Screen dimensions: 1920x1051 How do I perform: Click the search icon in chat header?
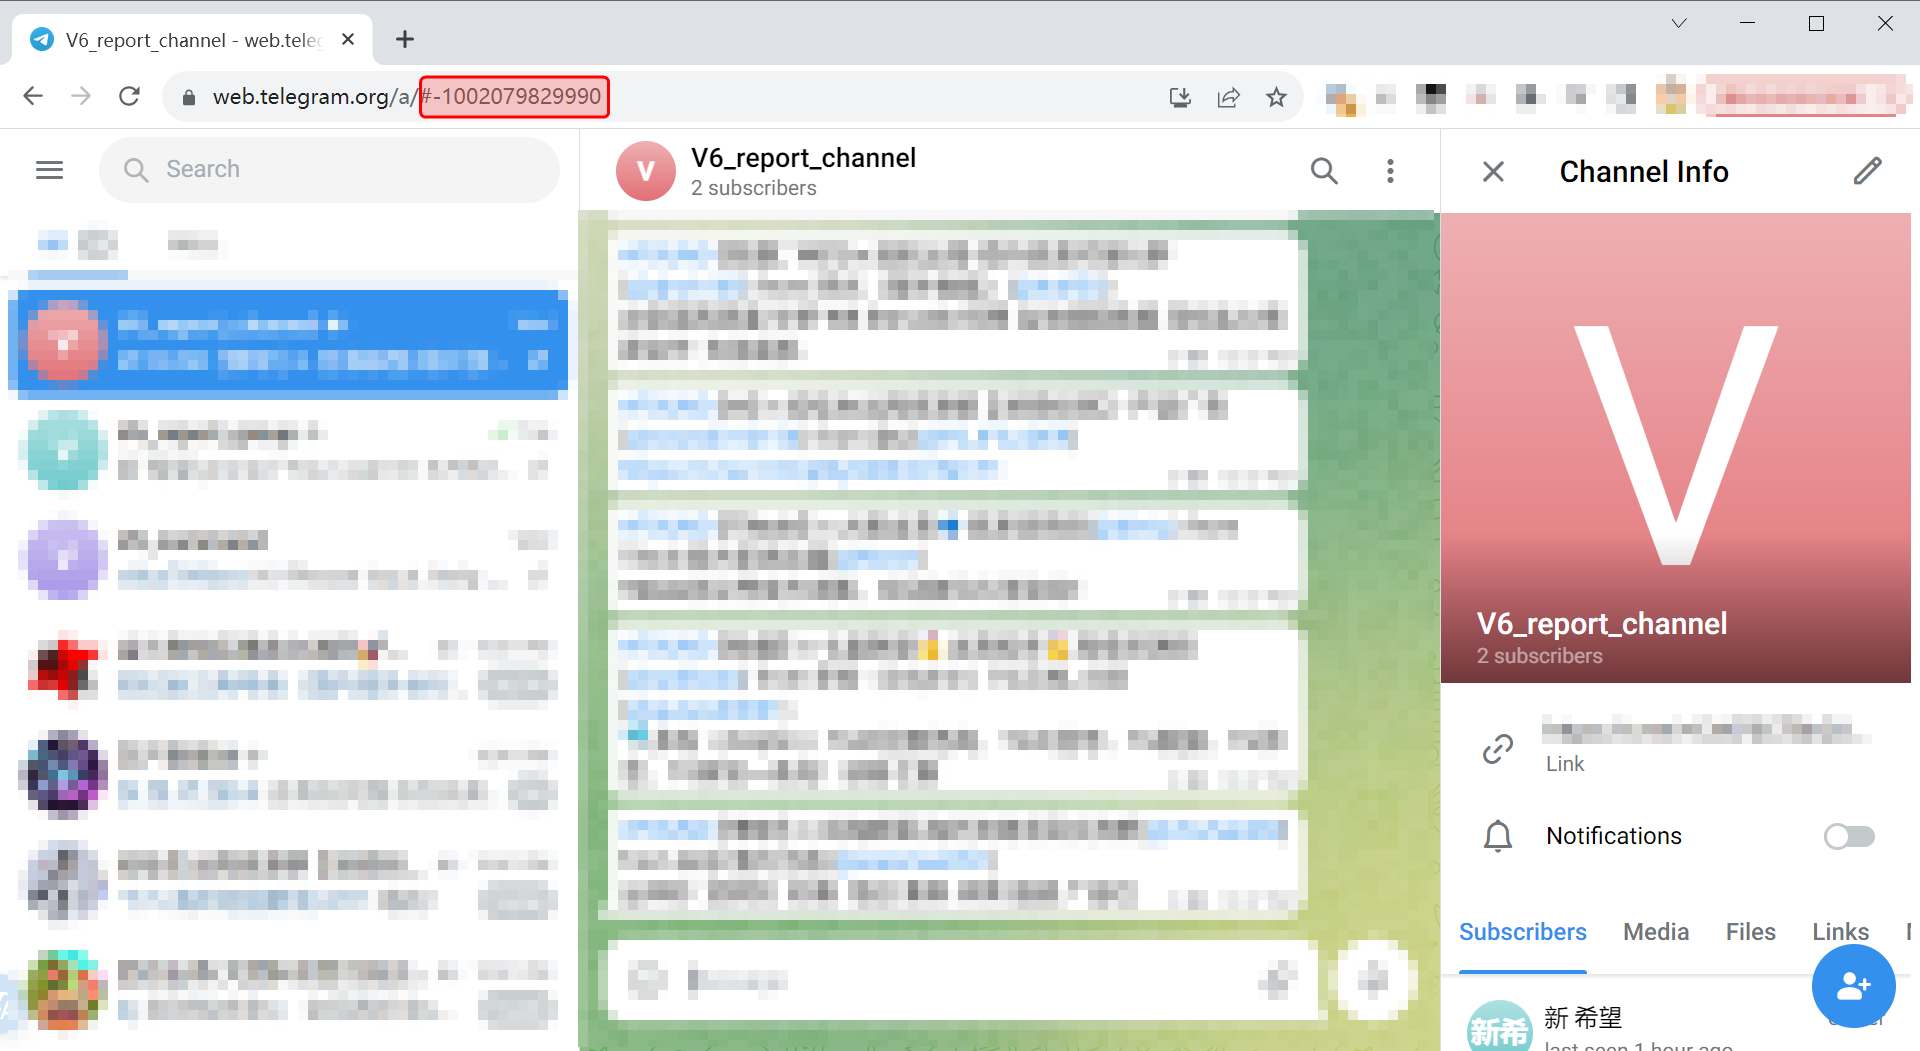click(1324, 171)
